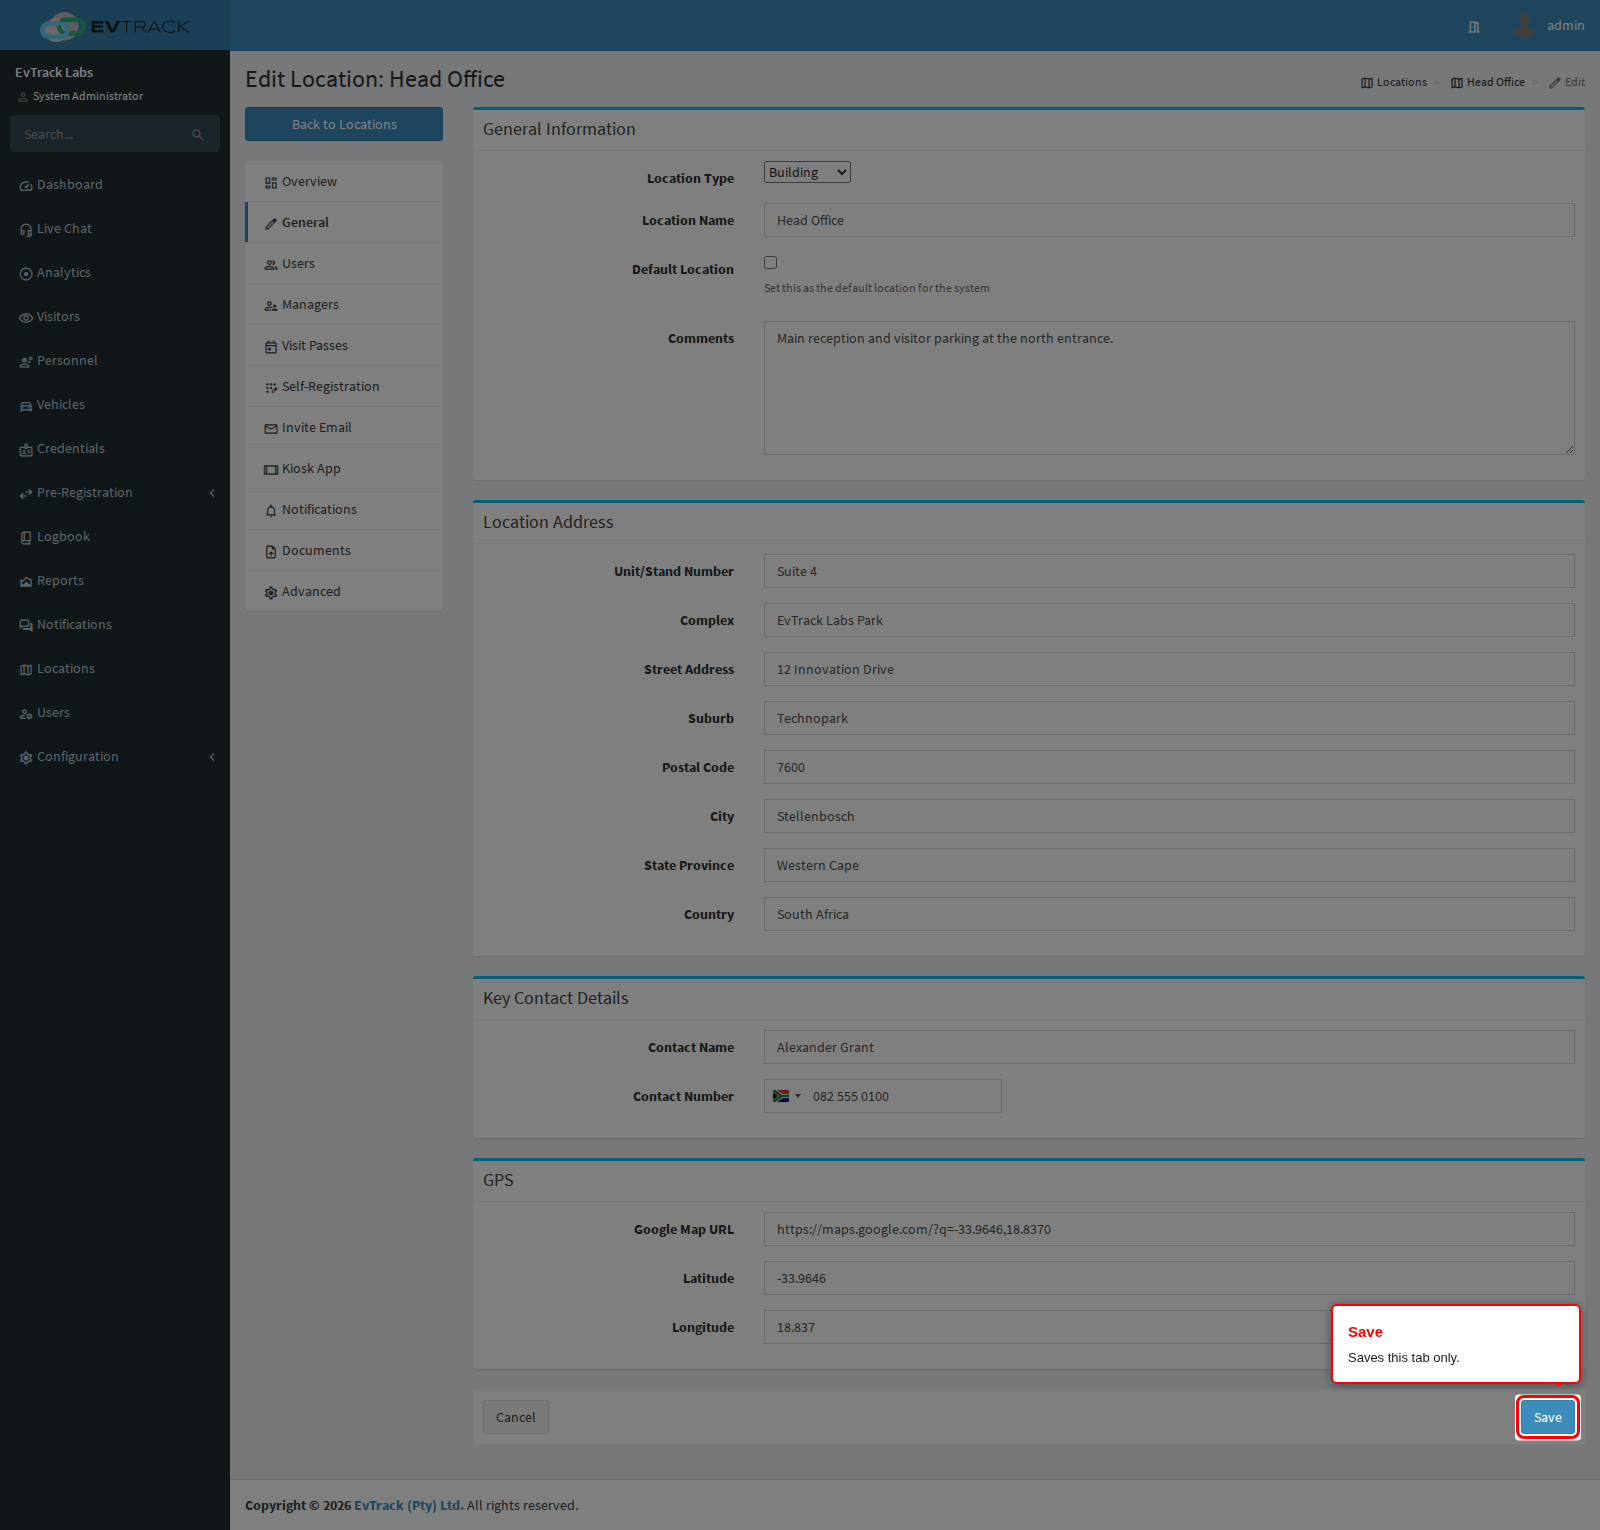Click the Logbook icon in sidebar
The width and height of the screenshot is (1600, 1530).
point(26,538)
